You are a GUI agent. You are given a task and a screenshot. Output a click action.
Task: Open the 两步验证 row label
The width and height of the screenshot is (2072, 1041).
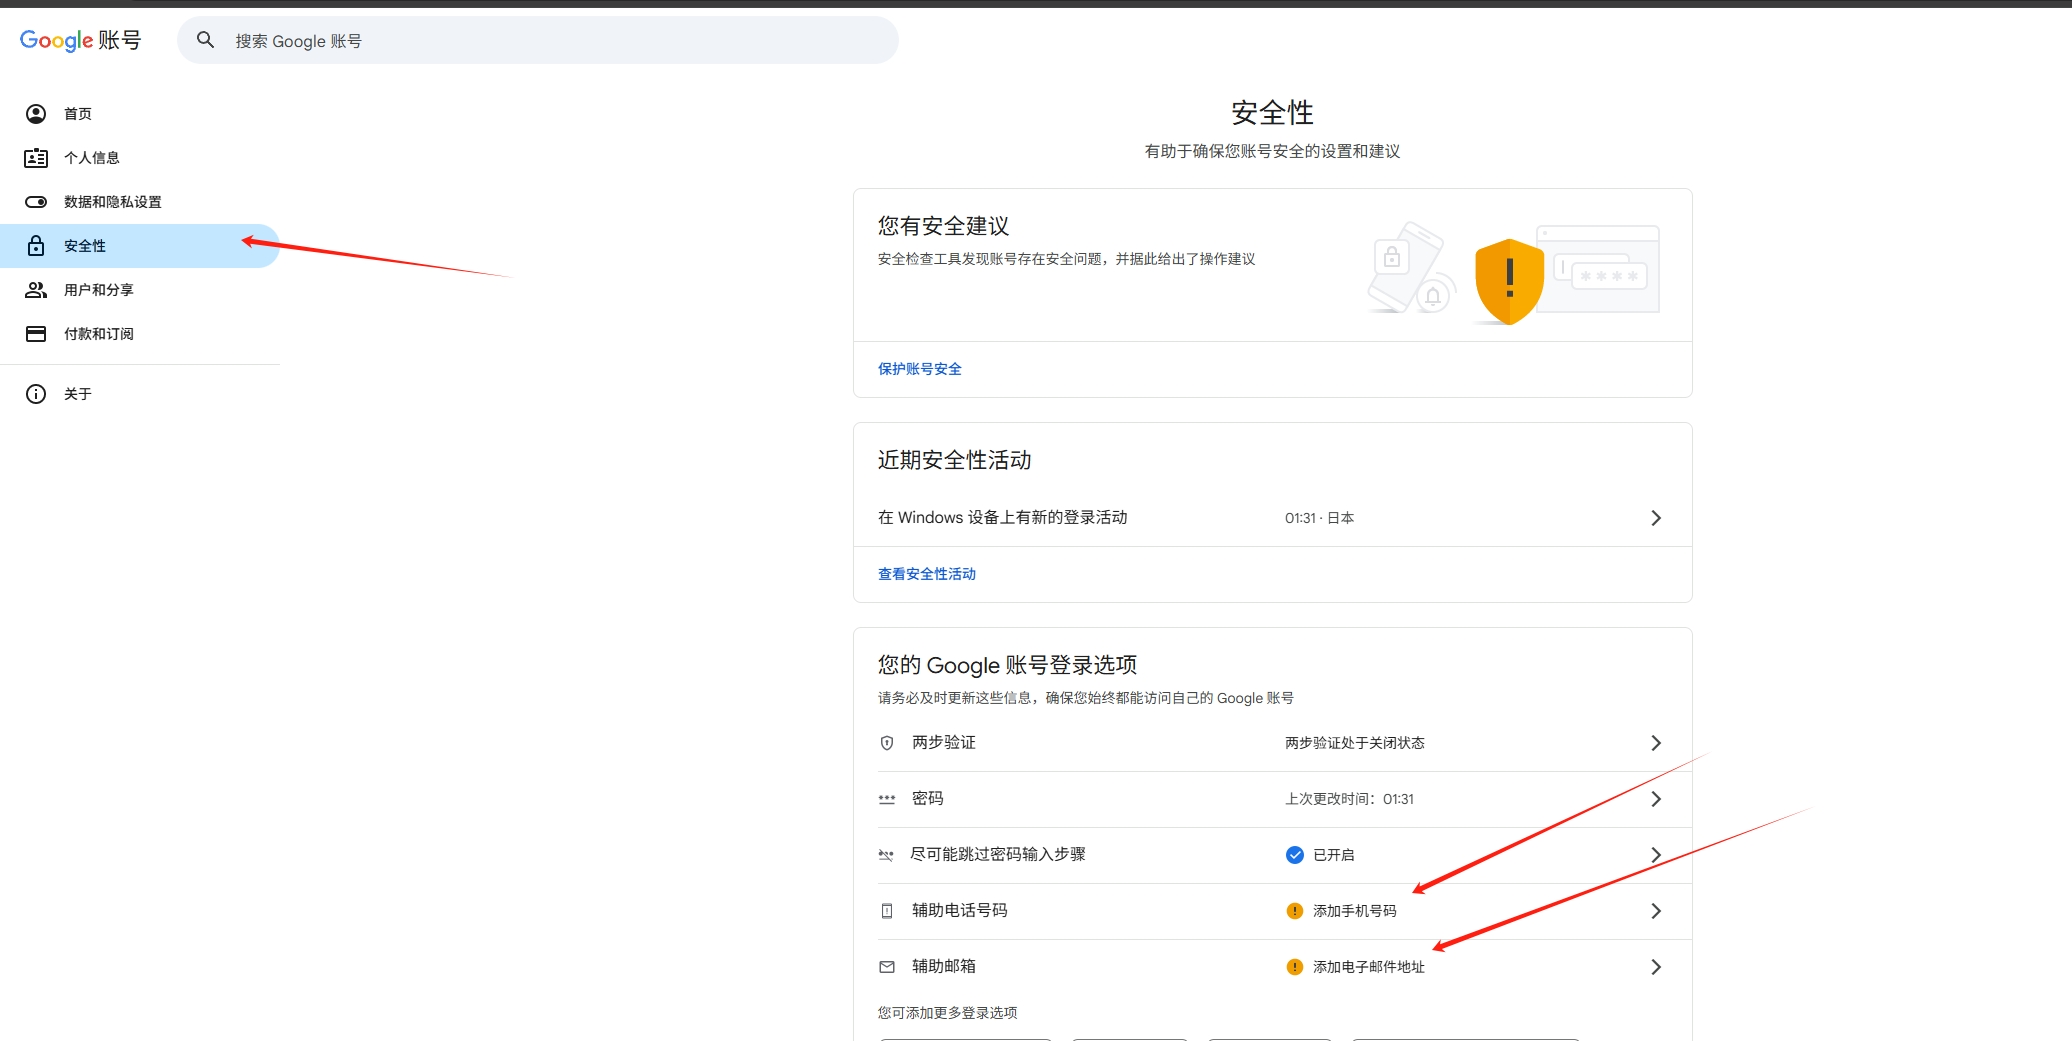tap(944, 742)
